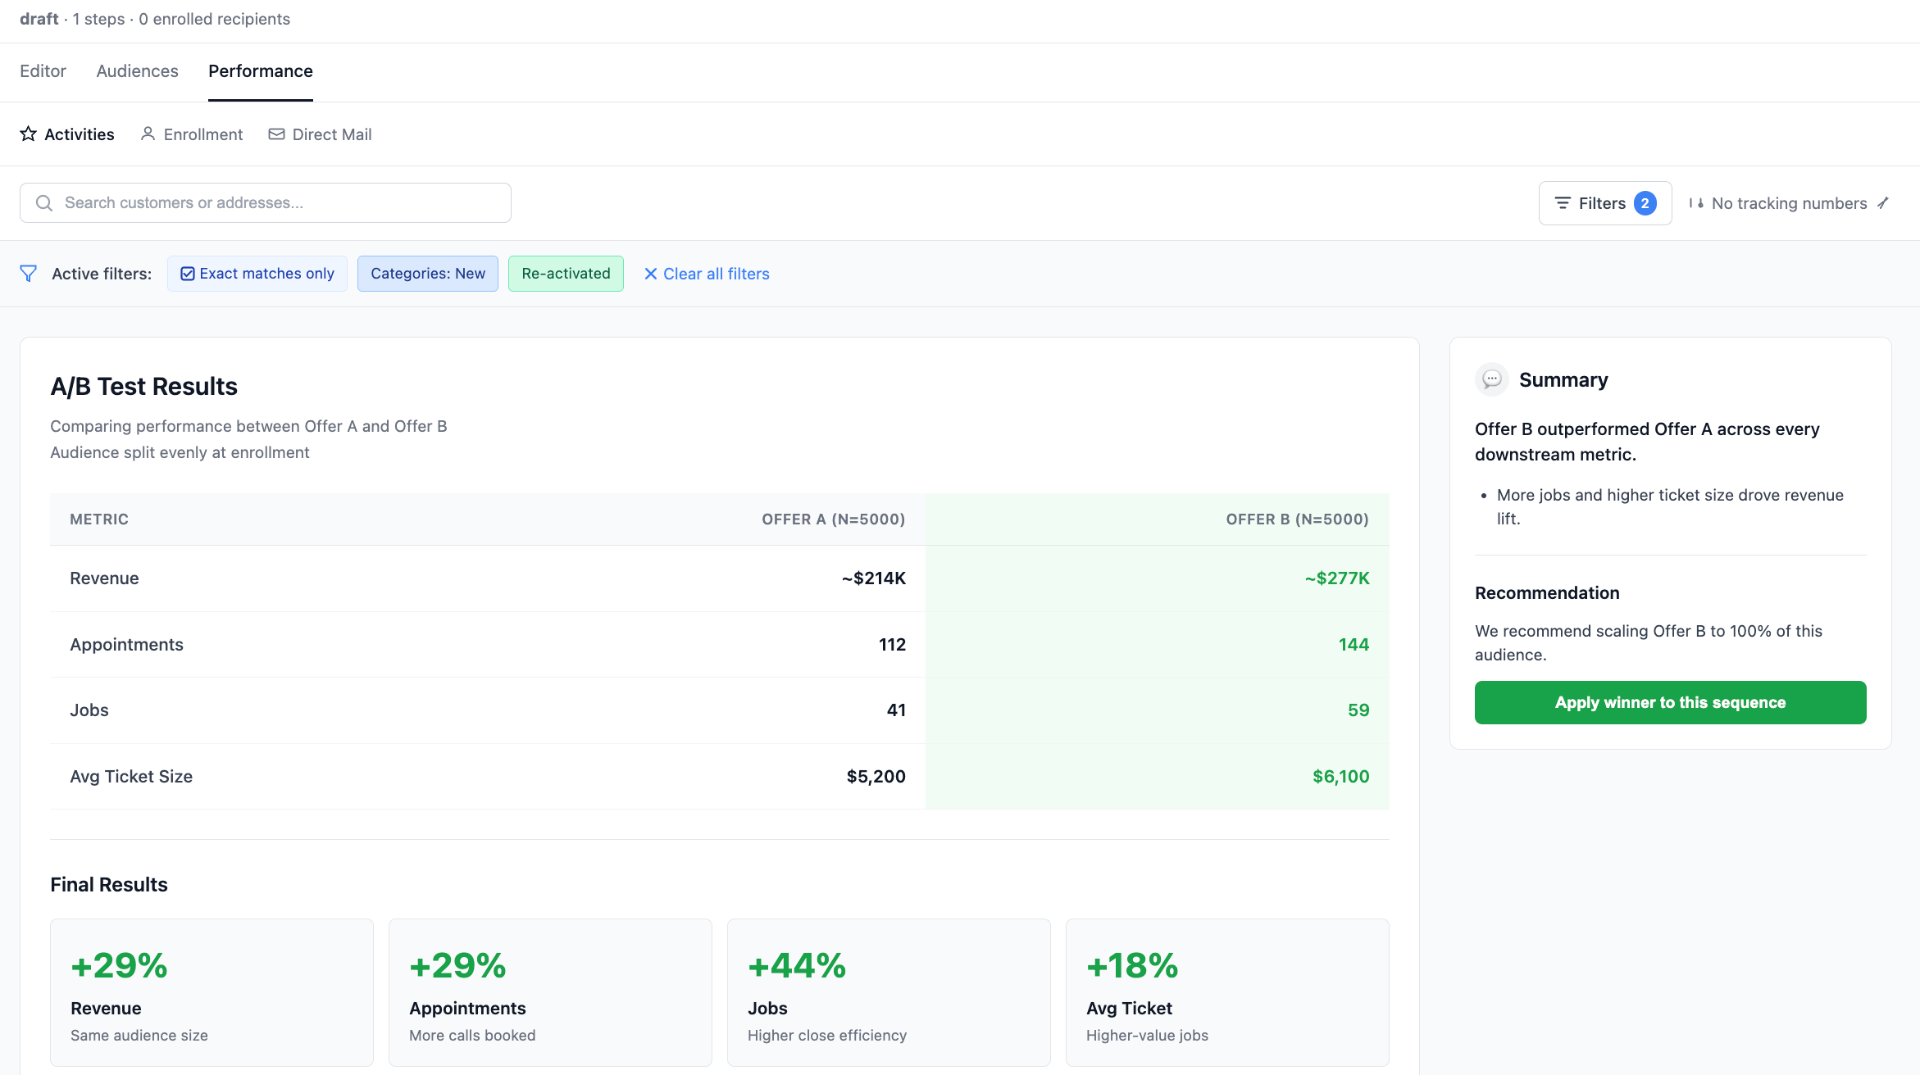
Task: Click the tracking number icon before No tracking numbers
Action: click(x=1698, y=203)
